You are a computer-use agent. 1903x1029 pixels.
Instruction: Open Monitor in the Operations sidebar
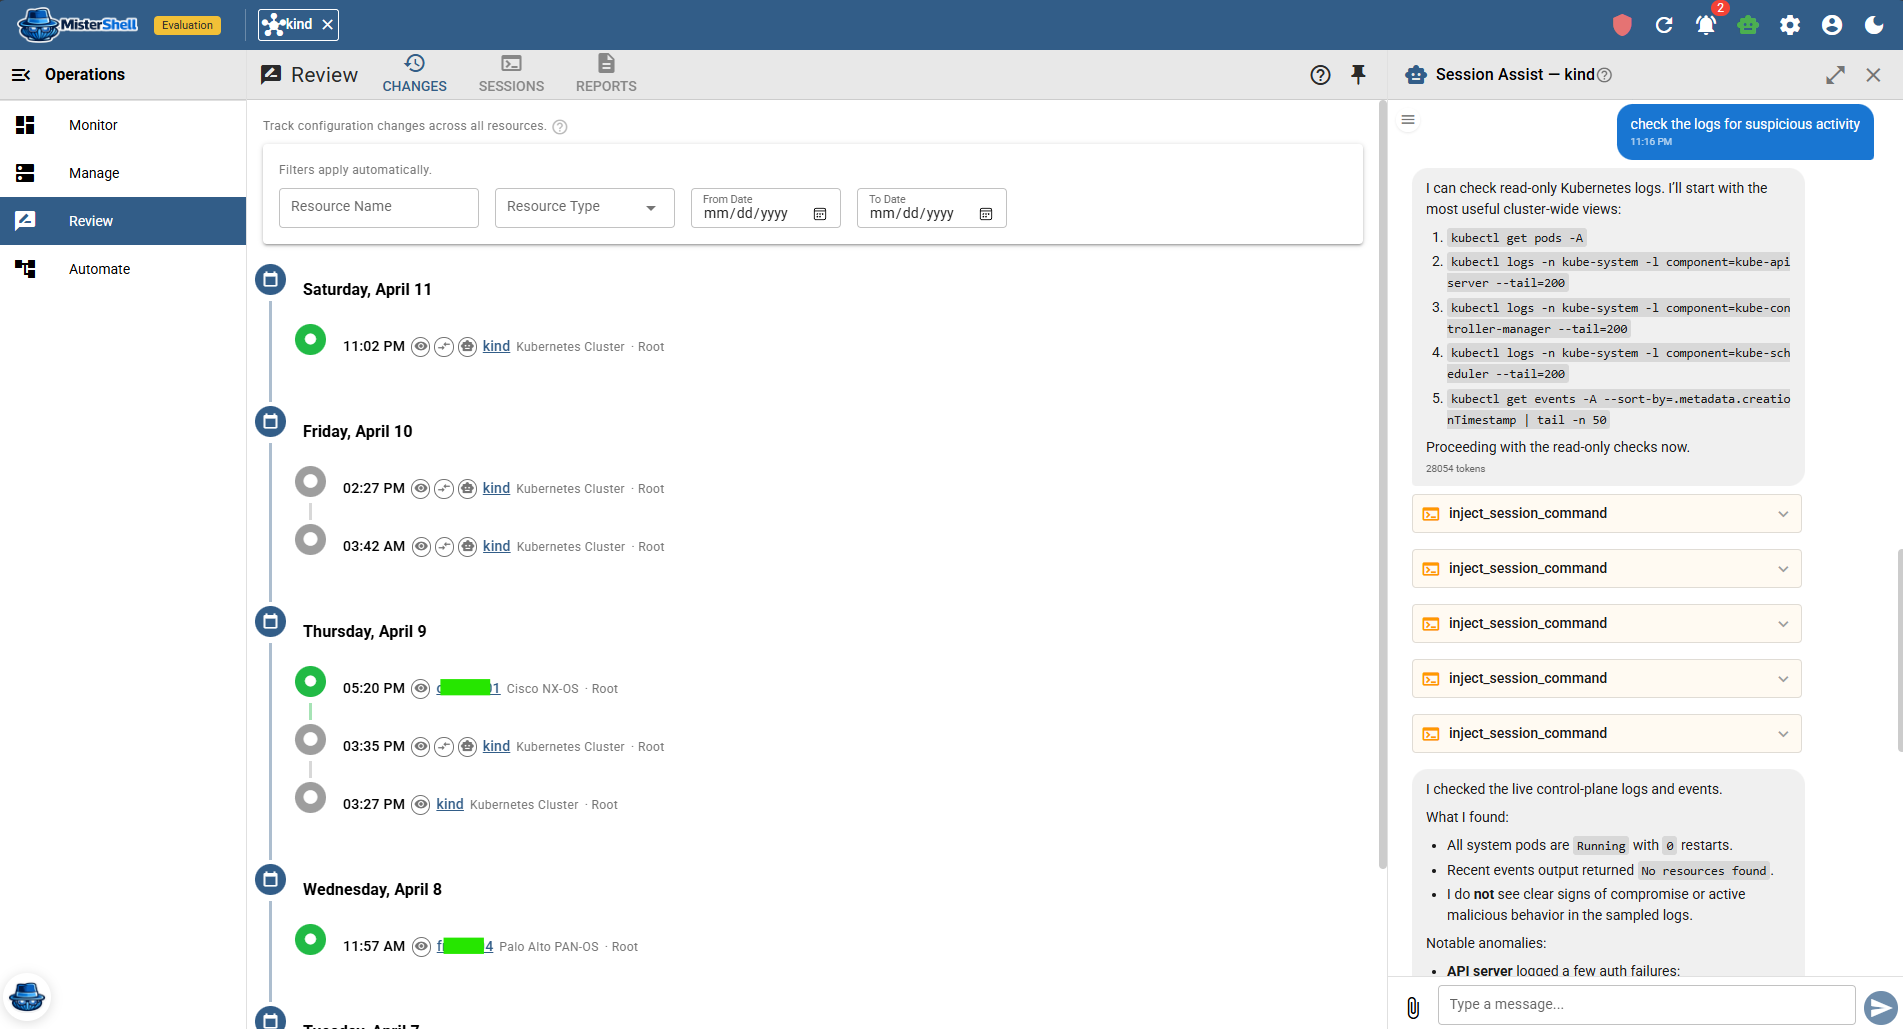click(123, 125)
